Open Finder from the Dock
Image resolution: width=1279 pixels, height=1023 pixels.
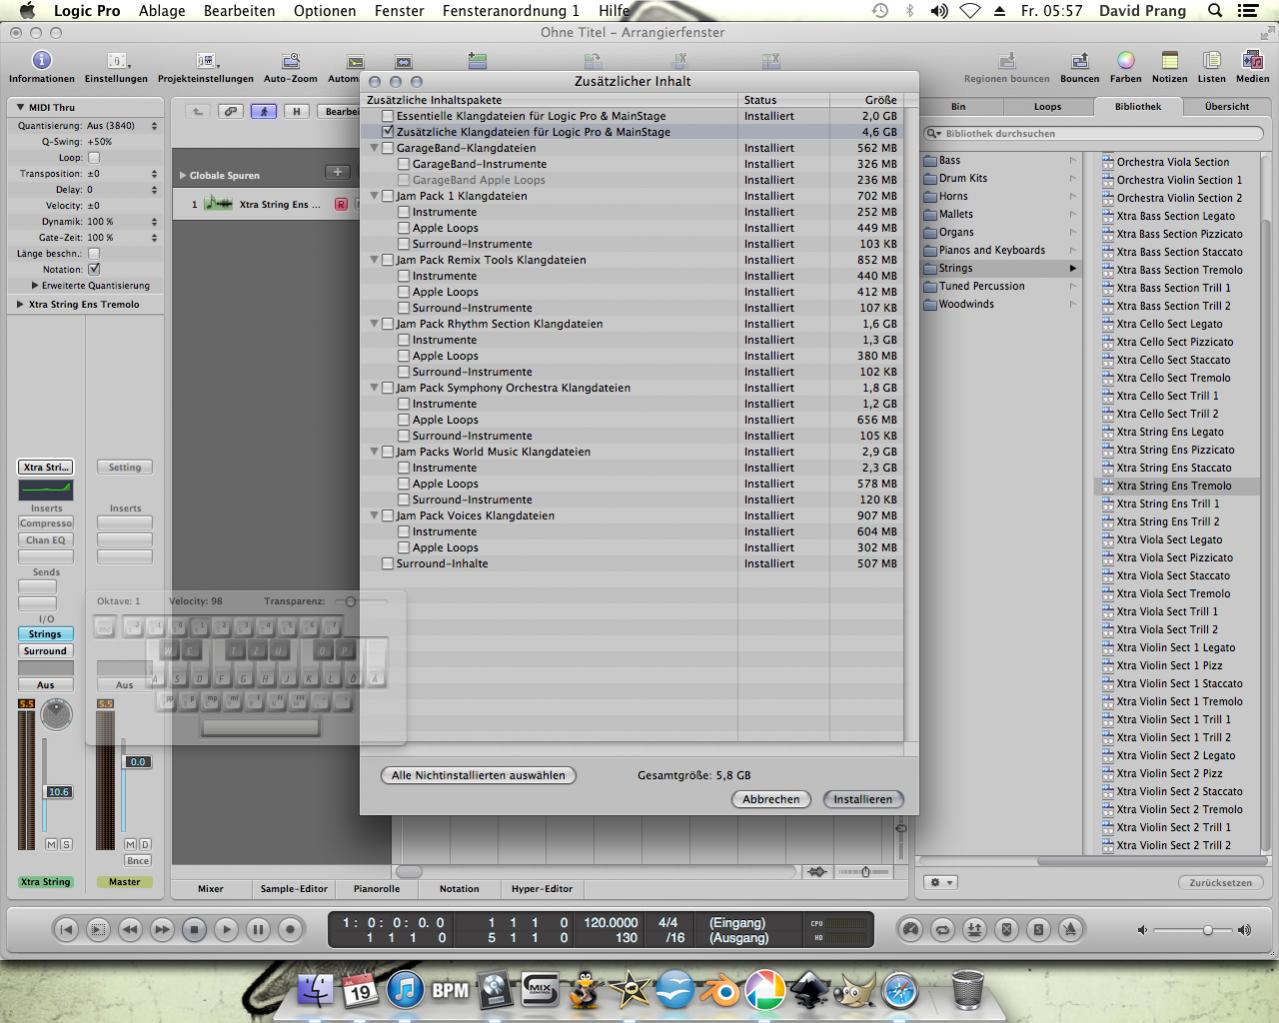316,990
